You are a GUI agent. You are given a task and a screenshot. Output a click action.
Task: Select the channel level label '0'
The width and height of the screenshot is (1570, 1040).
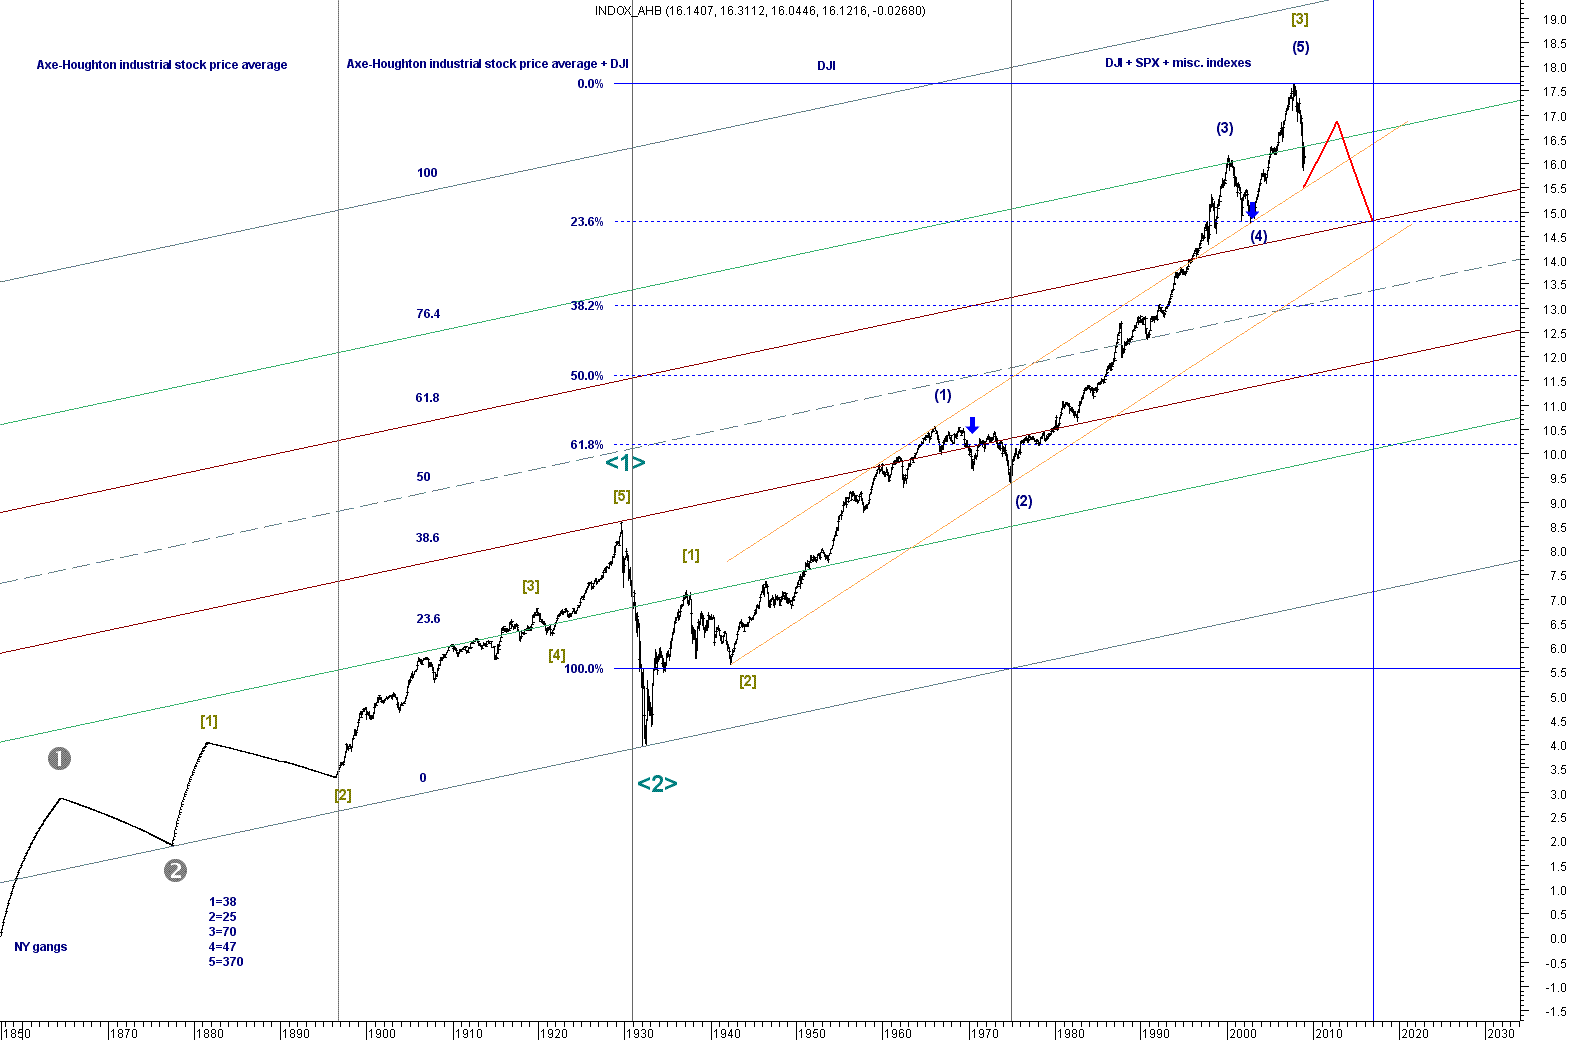423,778
